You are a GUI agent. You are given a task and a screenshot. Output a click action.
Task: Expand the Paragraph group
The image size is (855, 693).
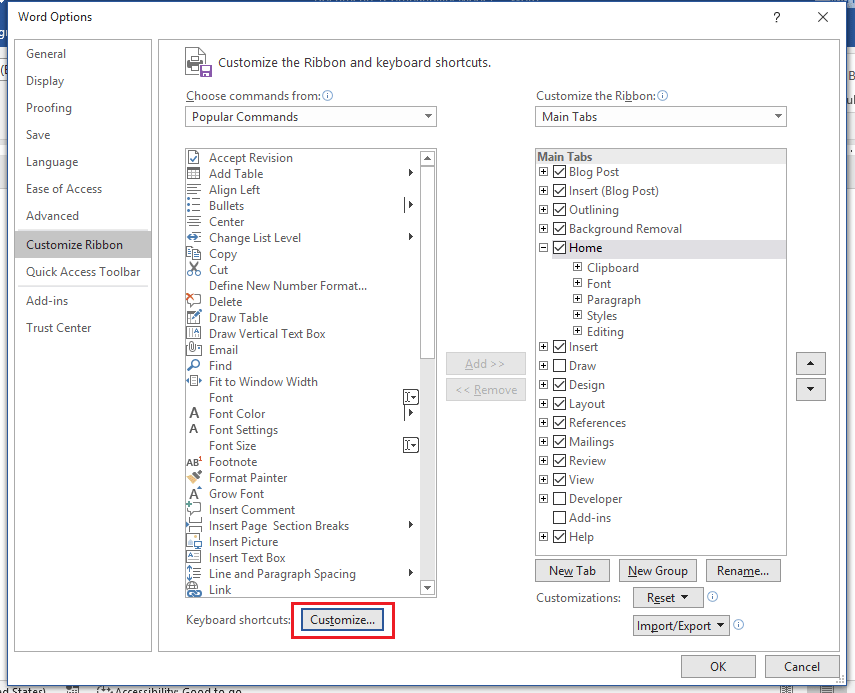click(x=577, y=299)
